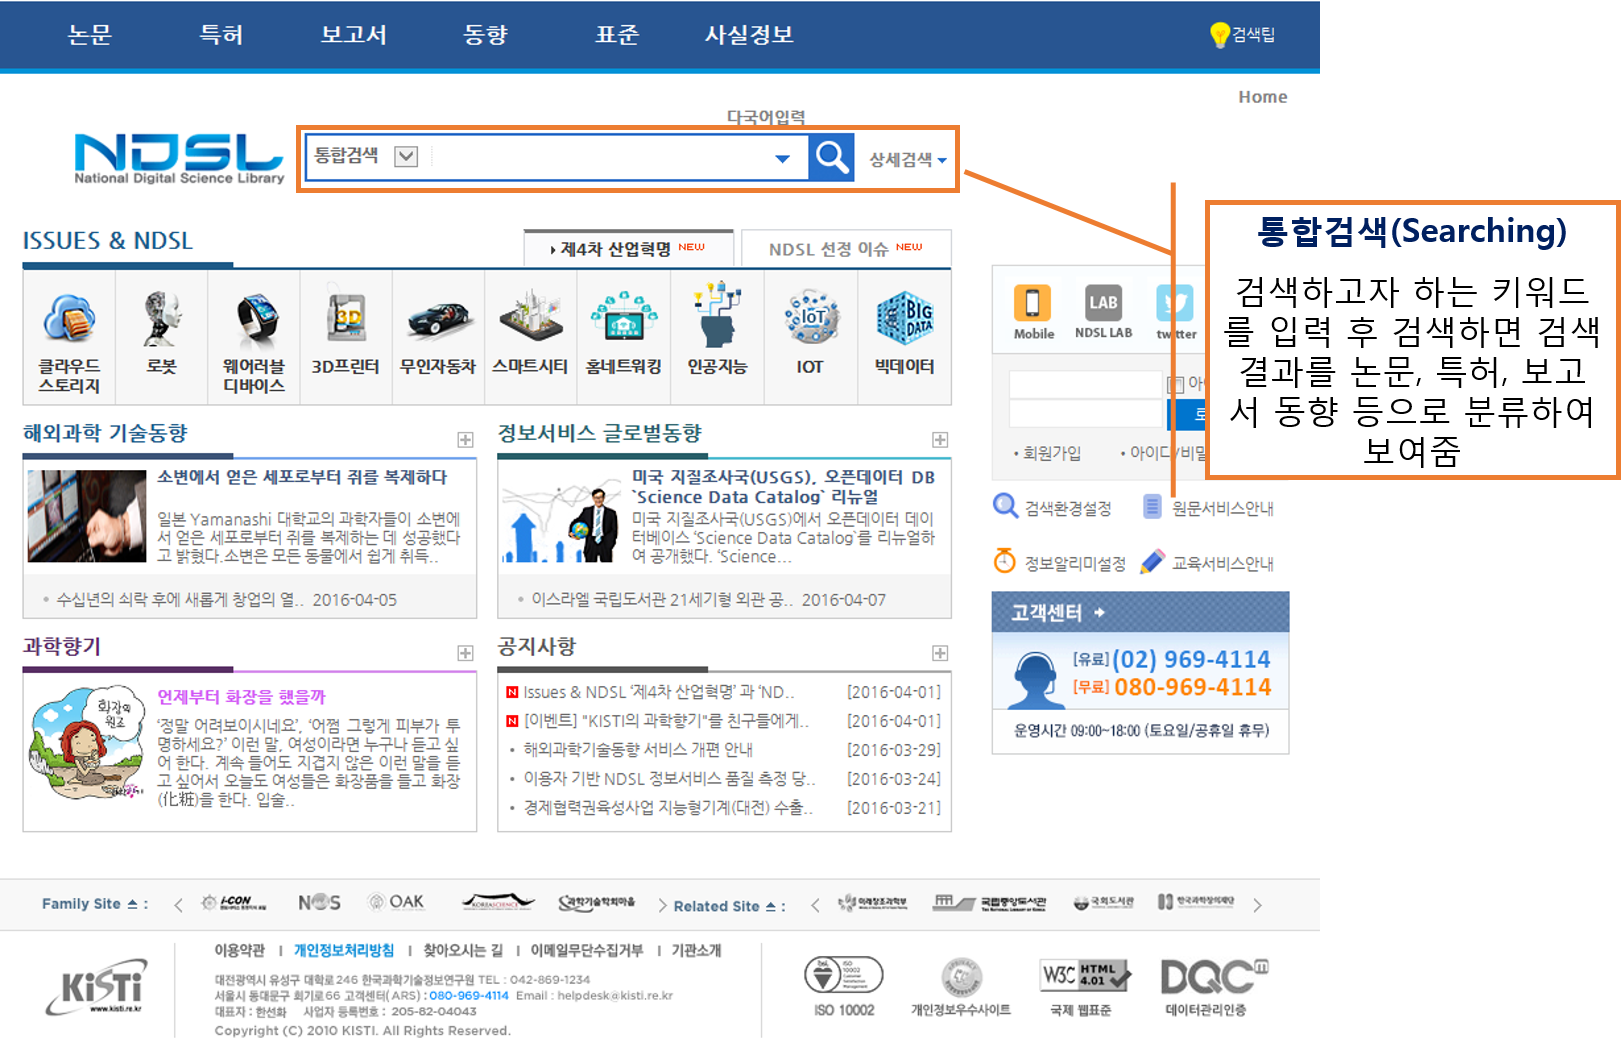Open the 특허 menu
Viewport: 1623px width, 1047px height.
coord(221,35)
